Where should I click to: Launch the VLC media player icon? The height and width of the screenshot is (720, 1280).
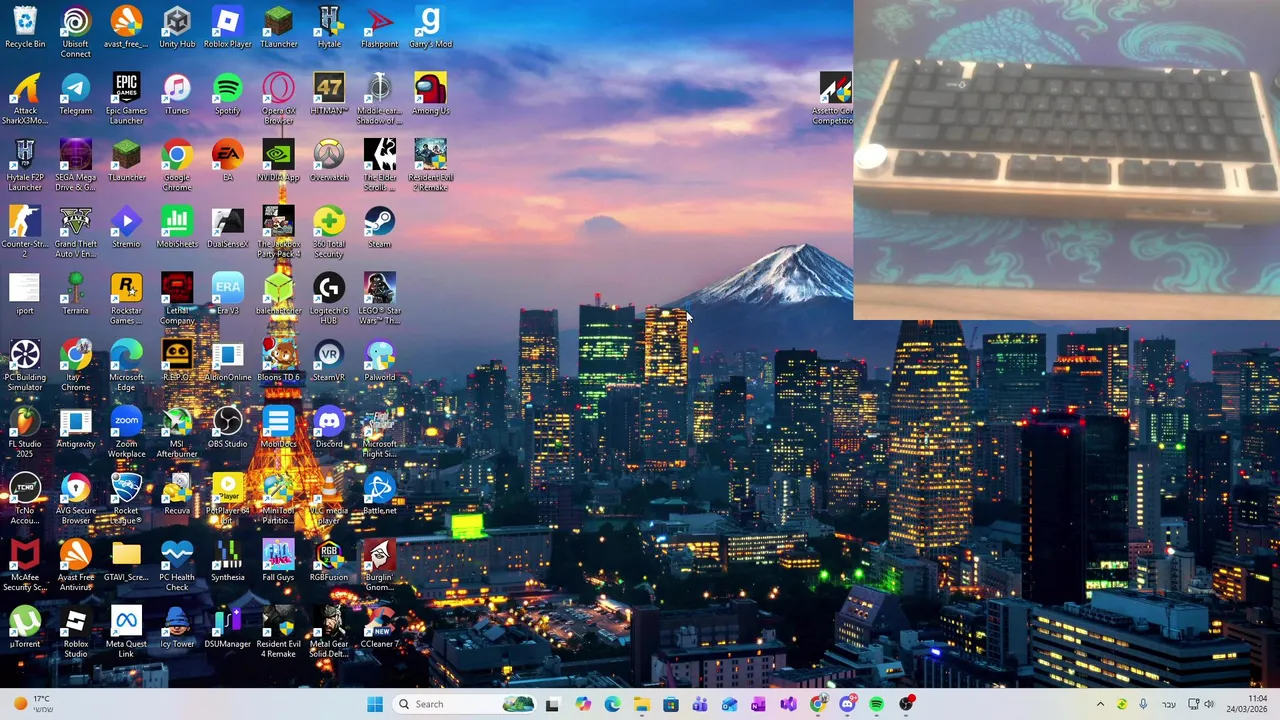click(x=329, y=498)
